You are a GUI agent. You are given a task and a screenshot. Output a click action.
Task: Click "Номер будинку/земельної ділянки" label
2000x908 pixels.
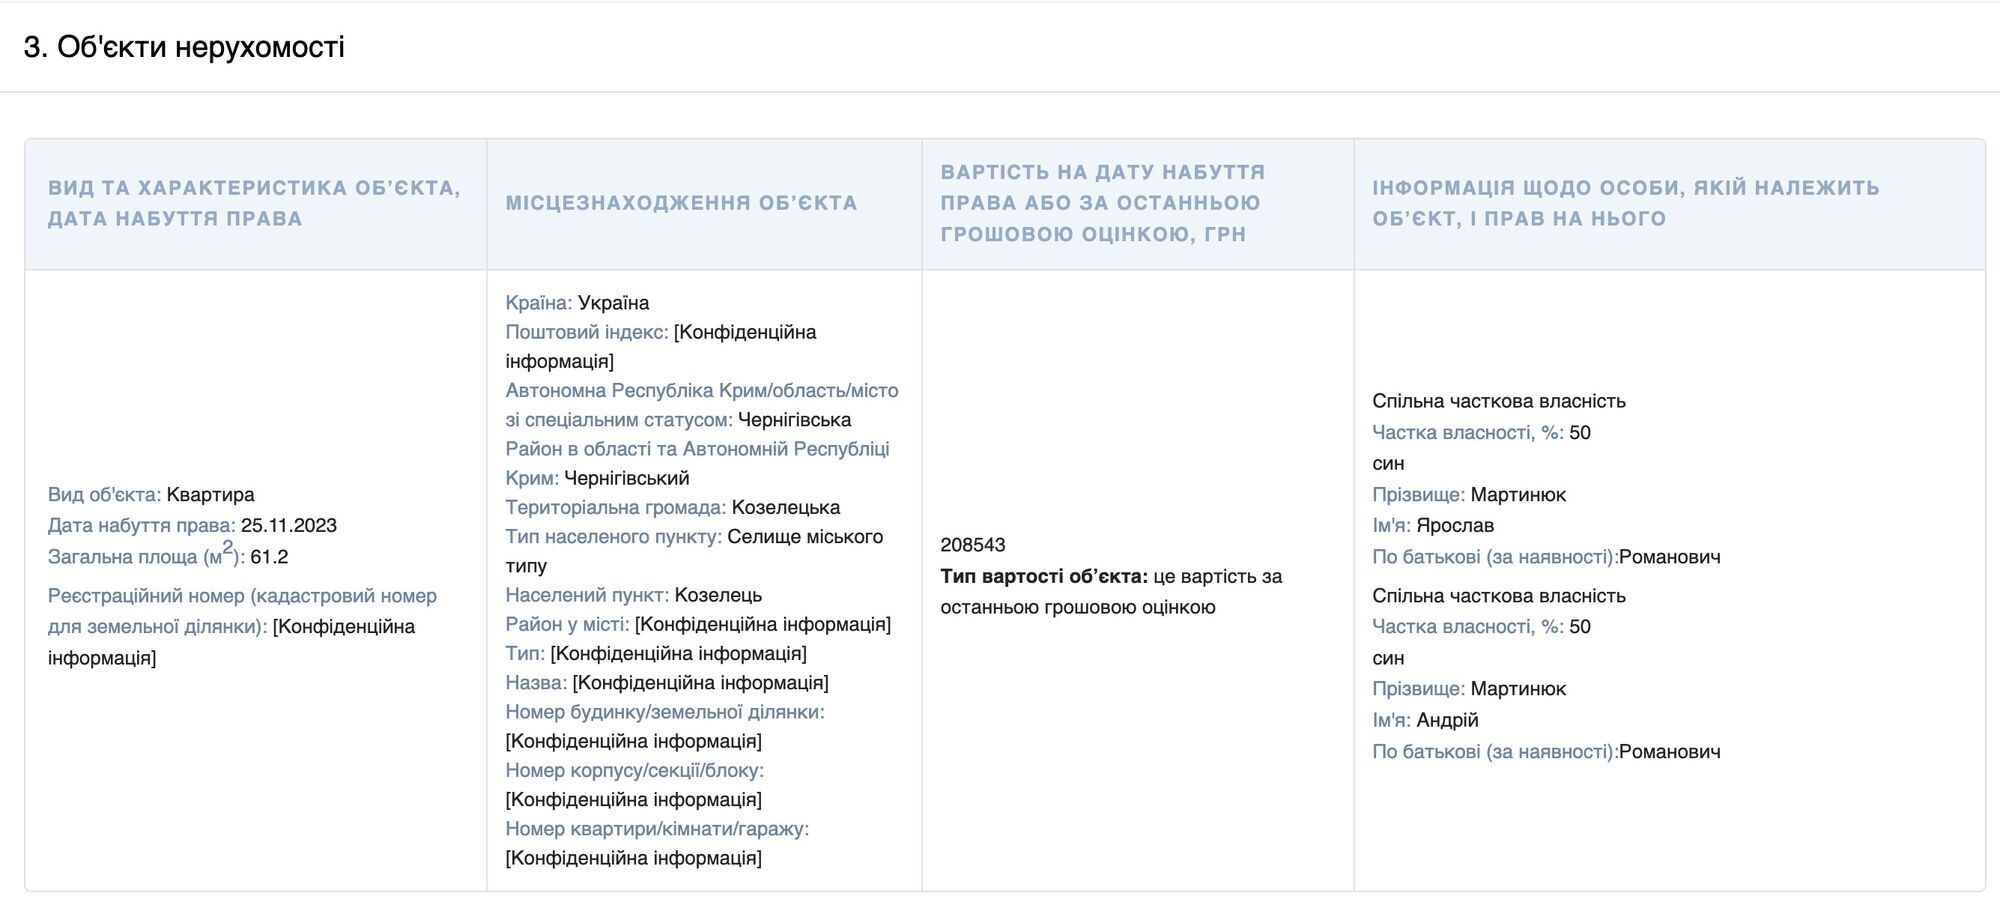[x=665, y=711]
